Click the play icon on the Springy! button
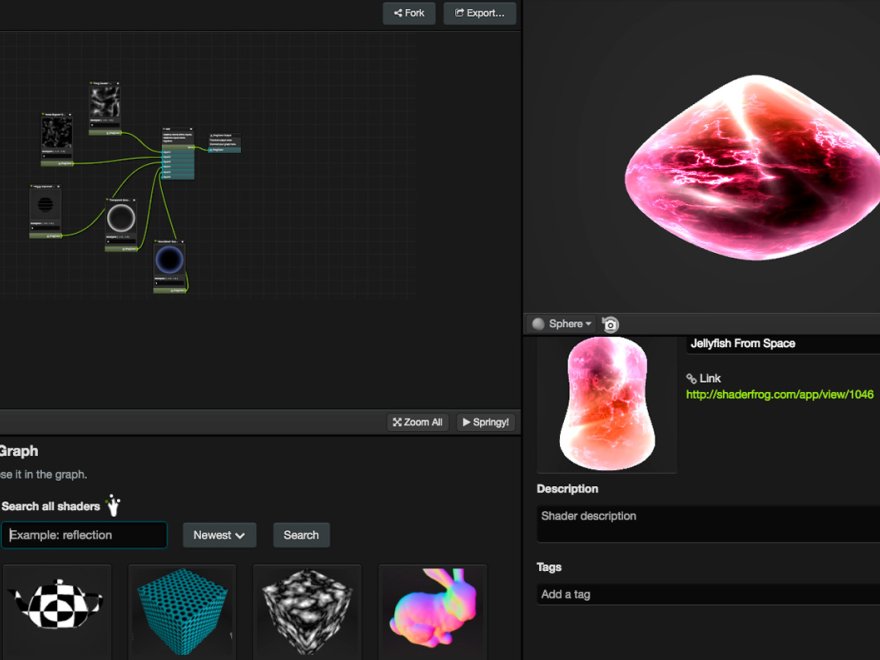Image resolution: width=880 pixels, height=660 pixels. 467,421
